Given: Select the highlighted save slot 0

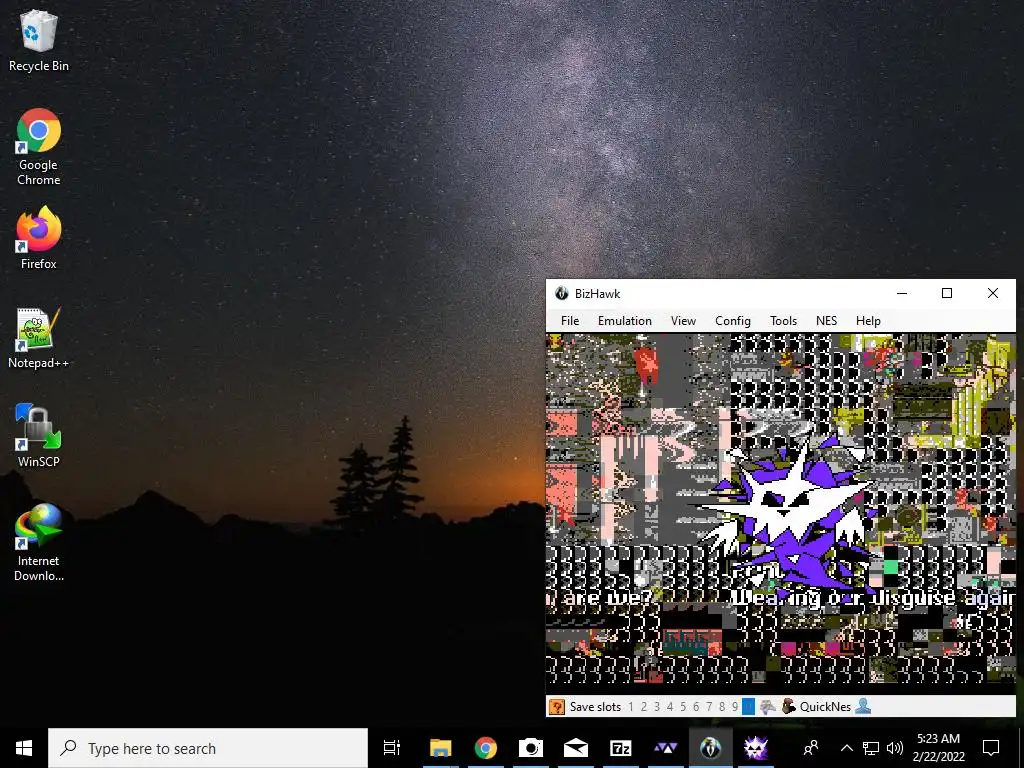Looking at the screenshot, I should point(748,707).
